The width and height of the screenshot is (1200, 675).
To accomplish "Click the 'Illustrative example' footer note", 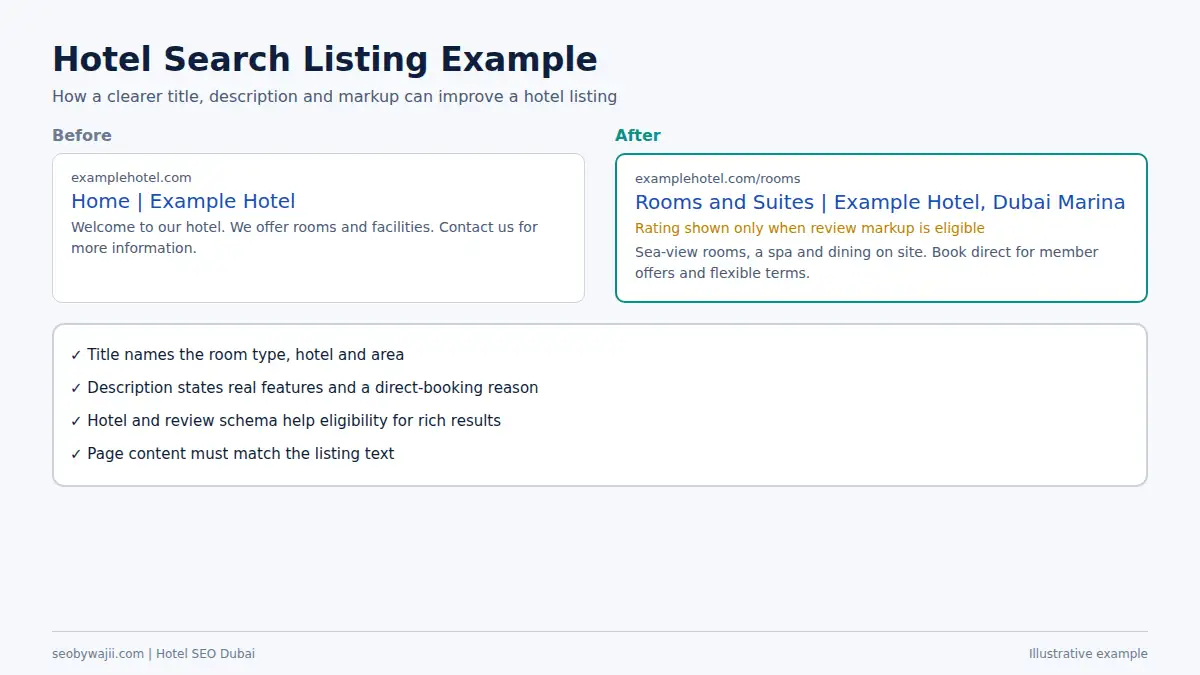I will pyautogui.click(x=1088, y=654).
